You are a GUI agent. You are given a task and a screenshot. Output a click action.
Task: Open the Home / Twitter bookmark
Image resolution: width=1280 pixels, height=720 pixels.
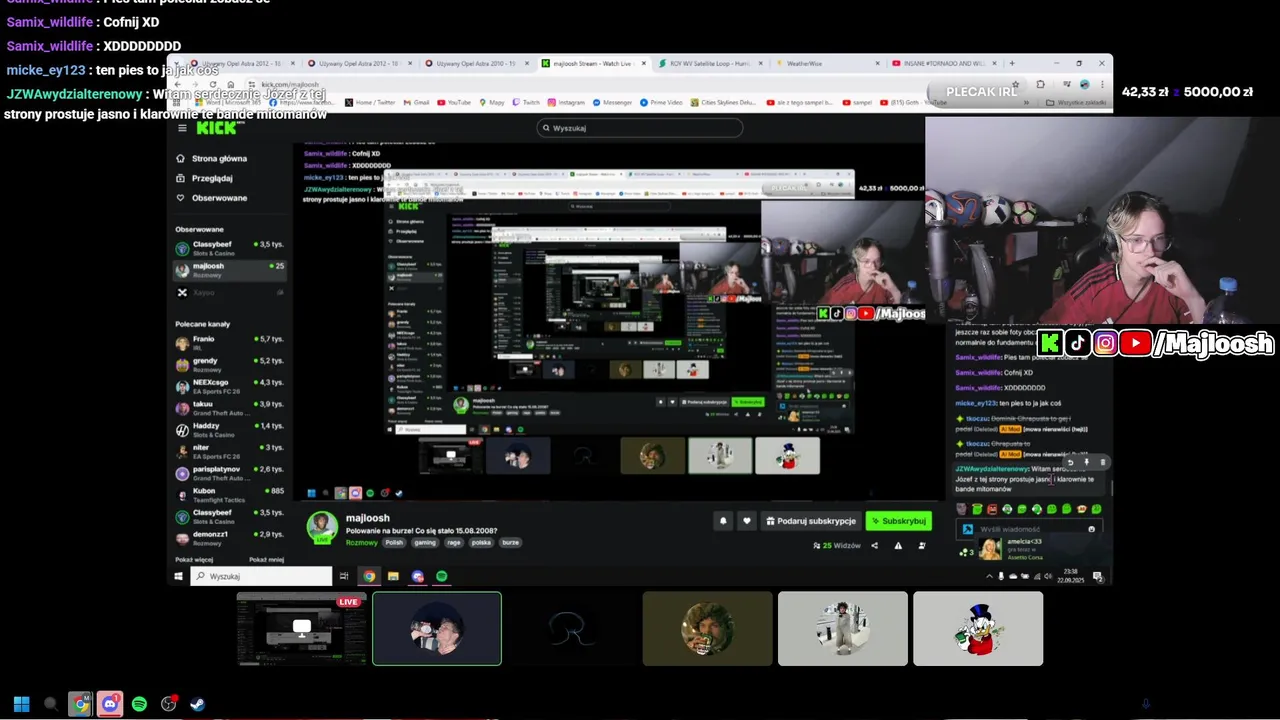(x=370, y=102)
